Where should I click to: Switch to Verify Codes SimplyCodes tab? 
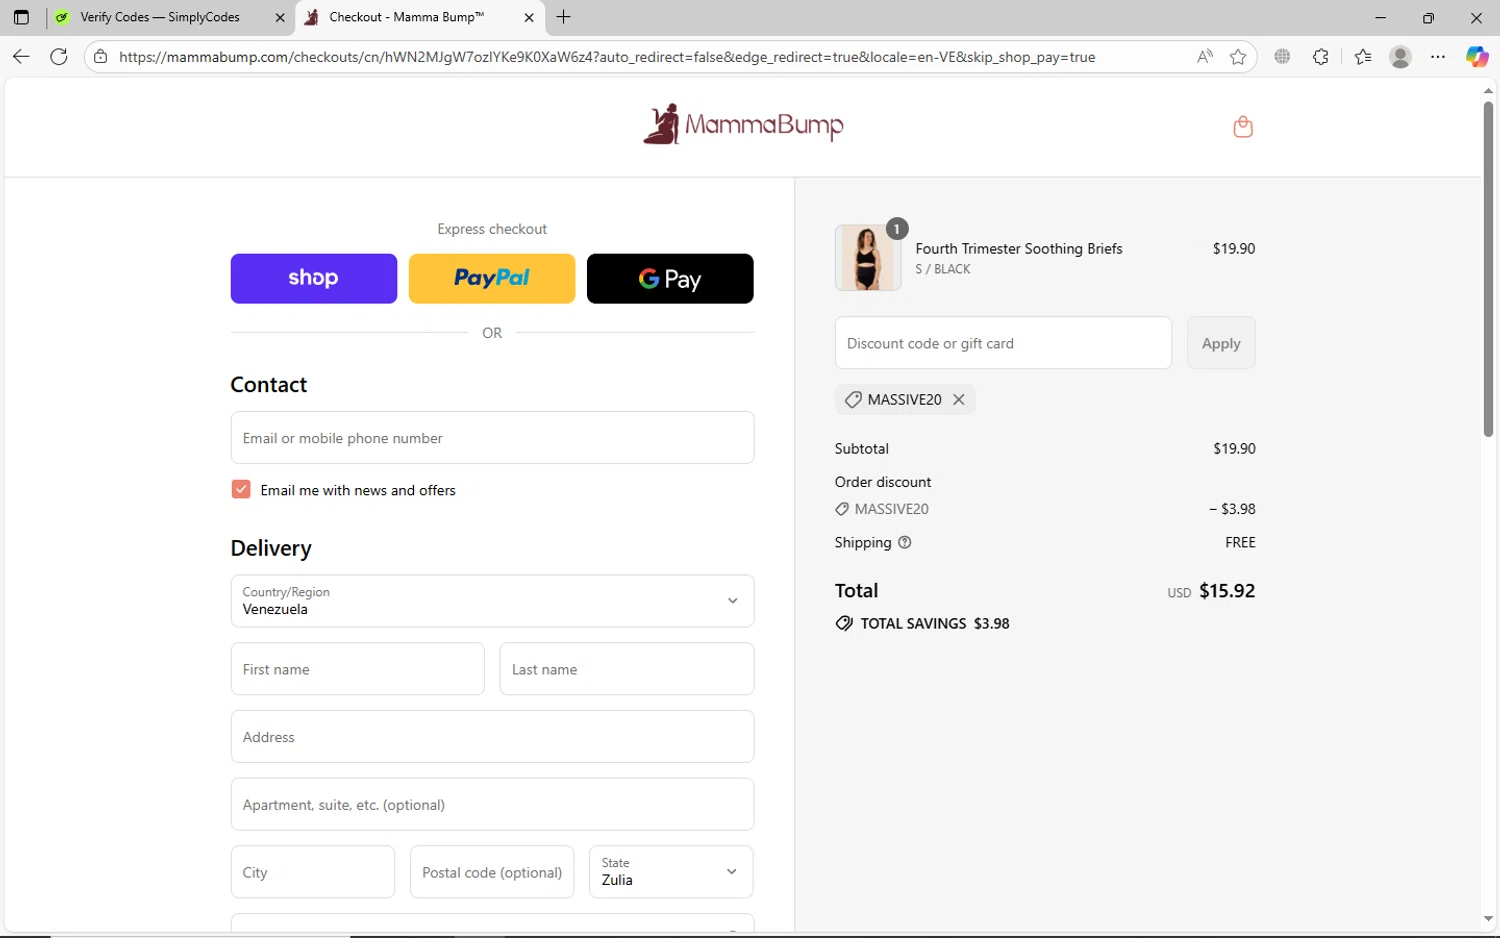point(170,17)
